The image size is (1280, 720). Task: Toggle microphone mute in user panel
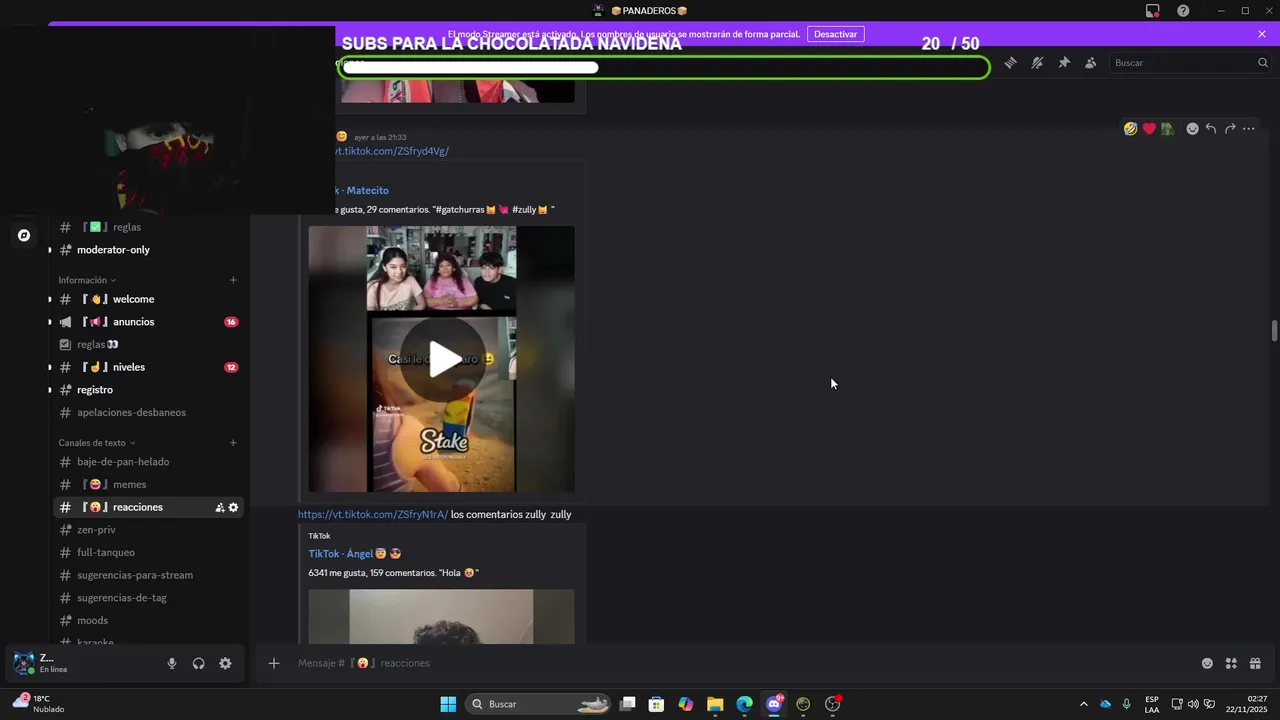172,663
